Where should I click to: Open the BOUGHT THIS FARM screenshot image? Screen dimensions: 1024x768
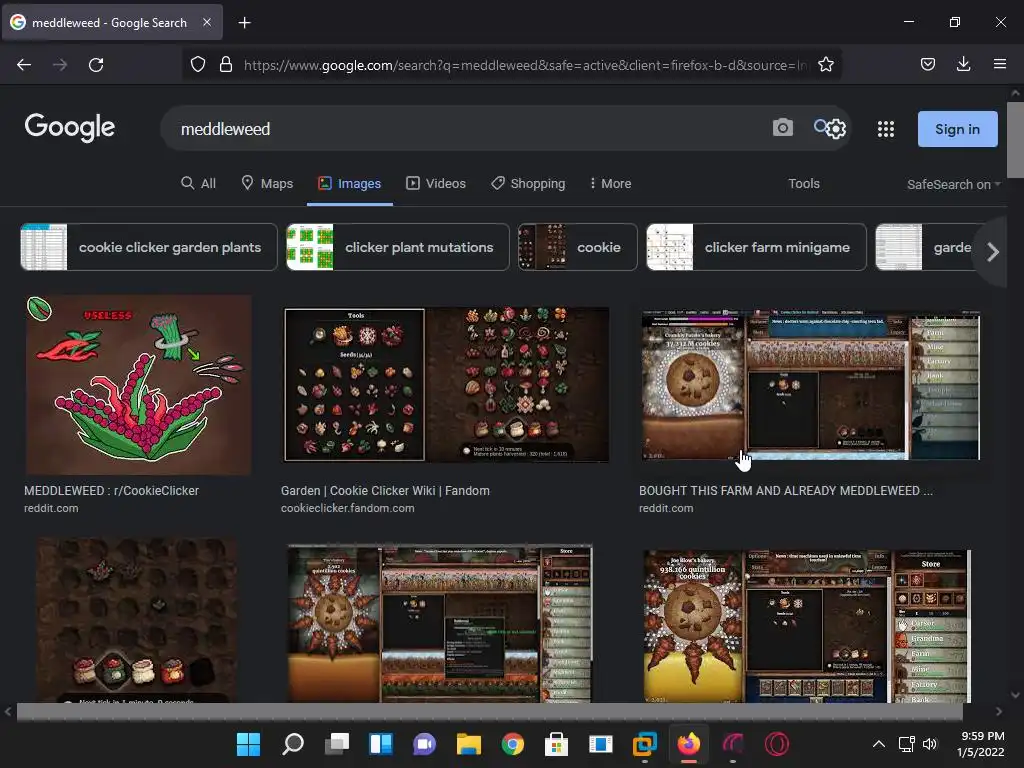810,385
